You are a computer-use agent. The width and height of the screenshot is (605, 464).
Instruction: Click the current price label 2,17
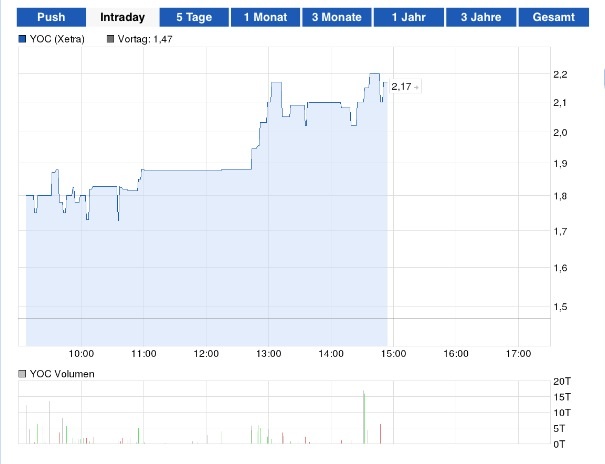click(x=401, y=87)
